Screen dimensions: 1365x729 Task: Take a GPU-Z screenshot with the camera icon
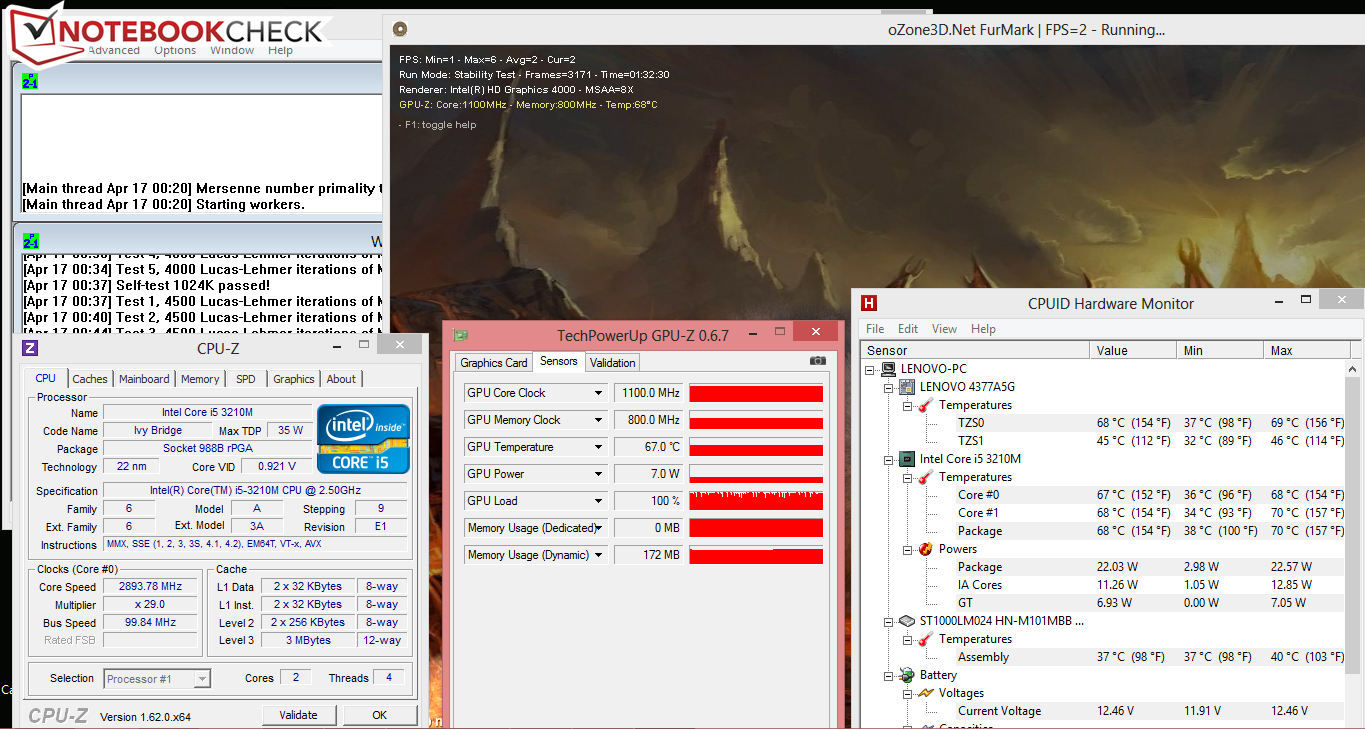[818, 361]
